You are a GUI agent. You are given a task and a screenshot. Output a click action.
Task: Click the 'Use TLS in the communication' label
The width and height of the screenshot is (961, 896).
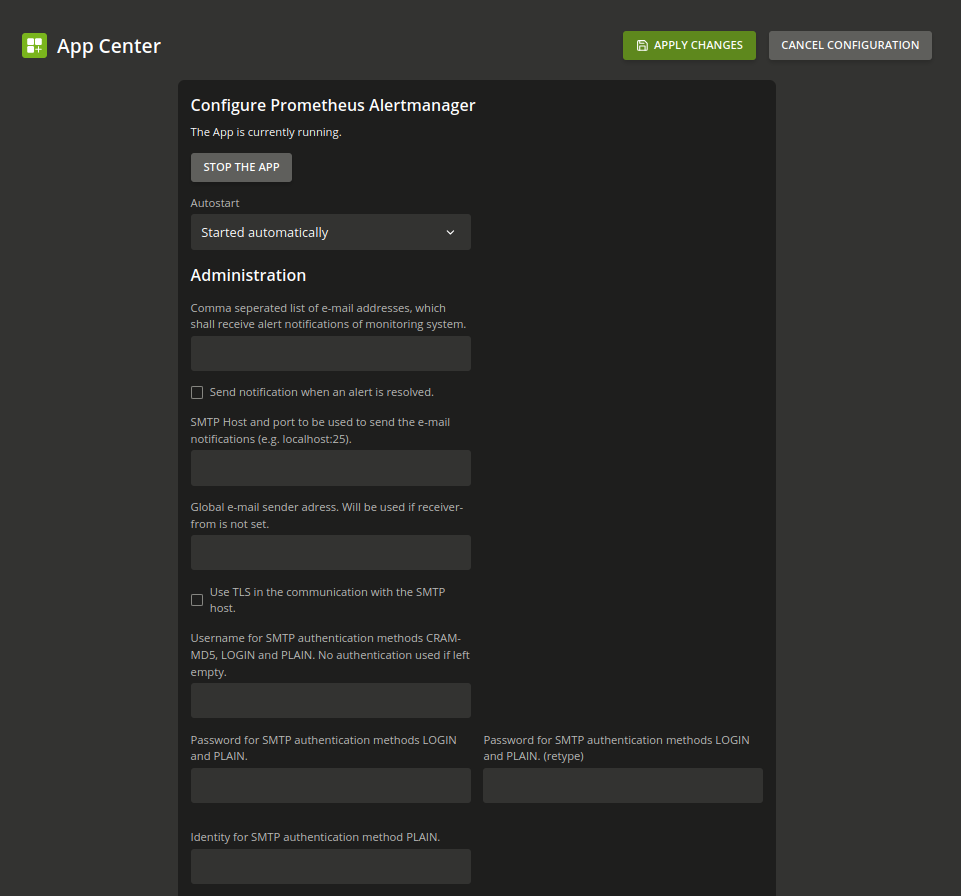click(x=327, y=600)
